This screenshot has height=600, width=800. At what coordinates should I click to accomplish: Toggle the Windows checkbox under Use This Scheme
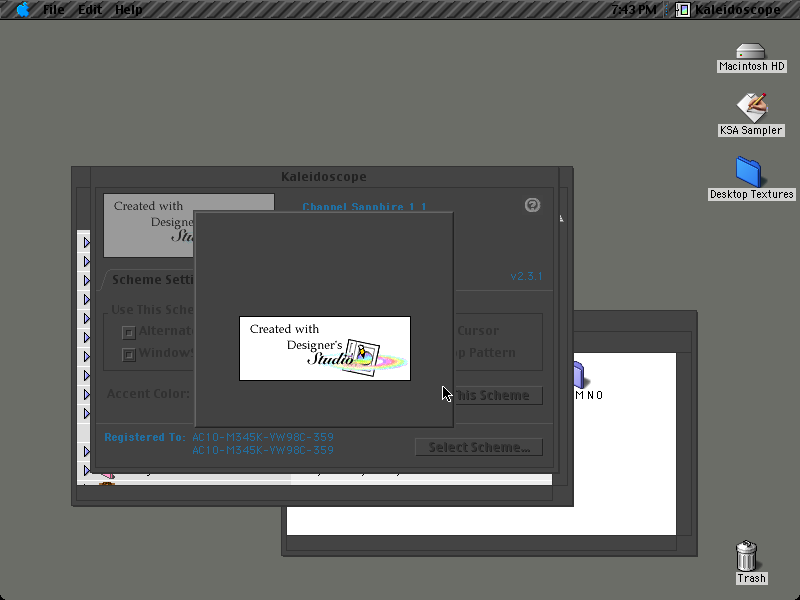[129, 354]
